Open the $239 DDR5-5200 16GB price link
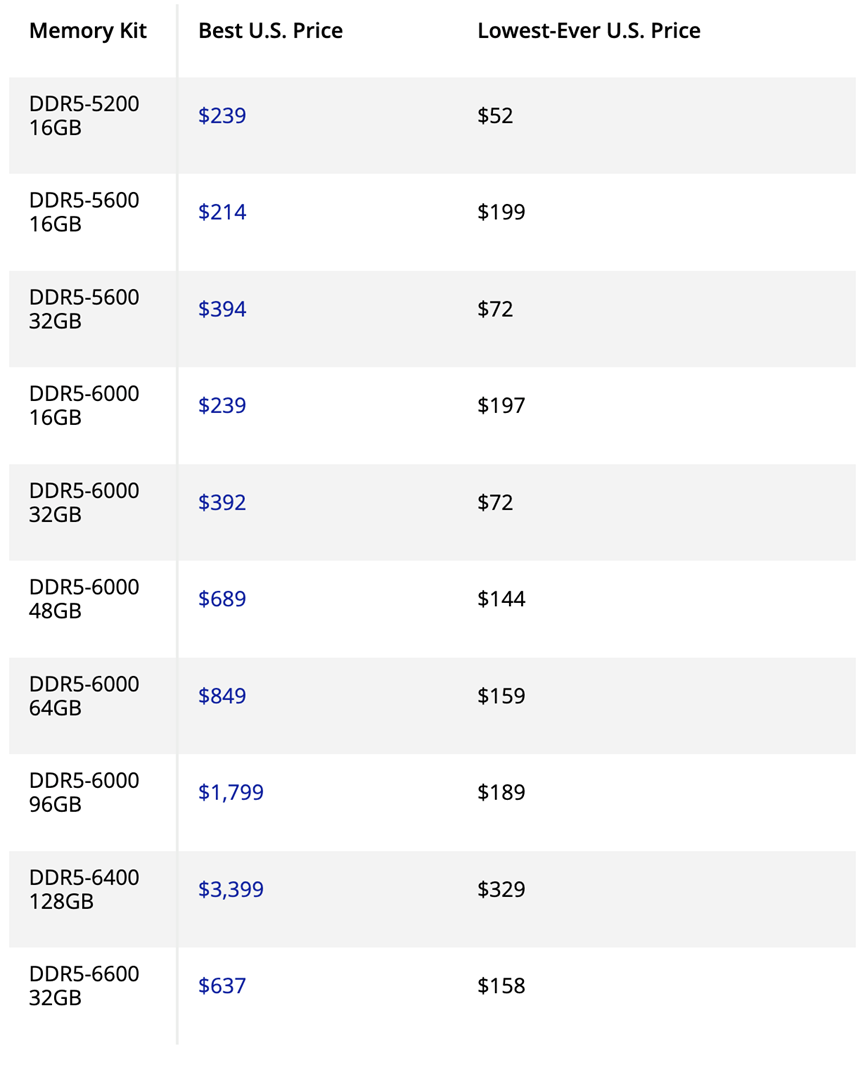Viewport: 865px width, 1065px height. (x=222, y=115)
